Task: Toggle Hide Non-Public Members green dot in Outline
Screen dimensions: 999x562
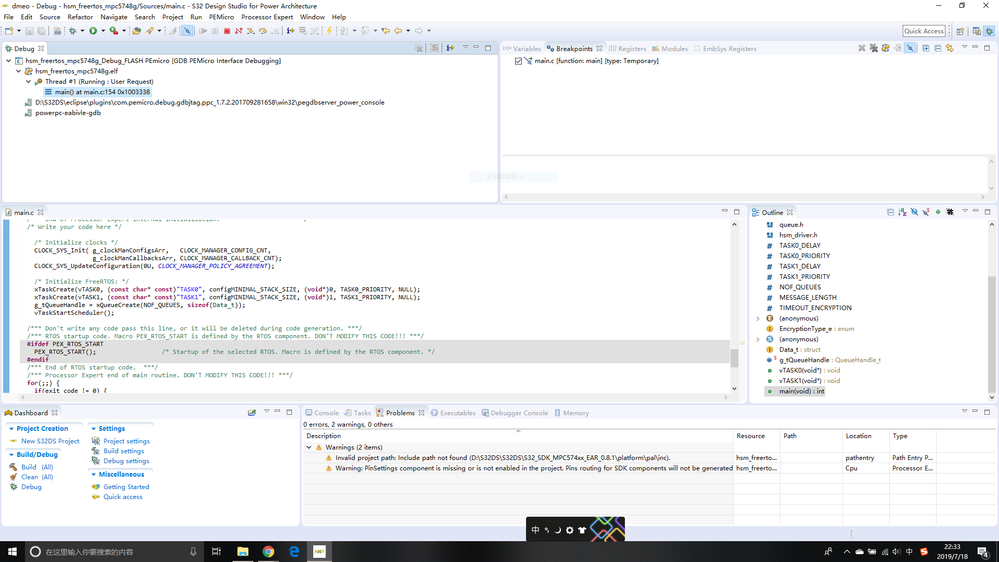Action: 938,212
